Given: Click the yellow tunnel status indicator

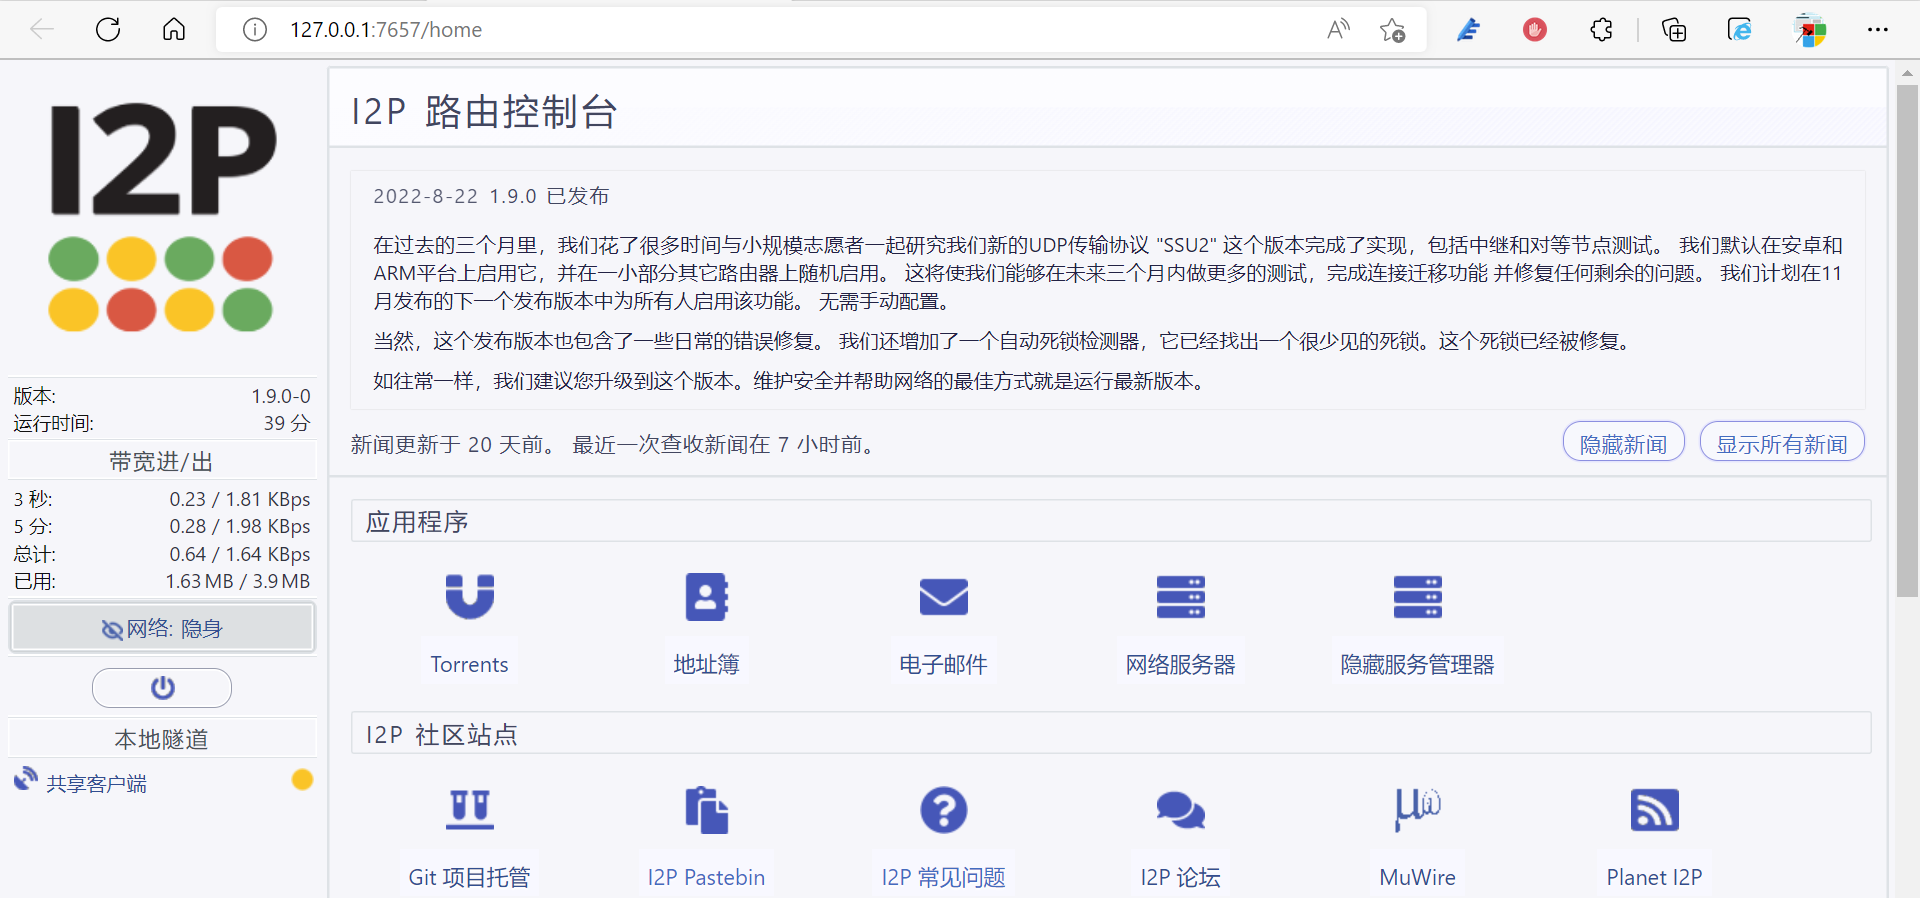Looking at the screenshot, I should pyautogui.click(x=302, y=780).
